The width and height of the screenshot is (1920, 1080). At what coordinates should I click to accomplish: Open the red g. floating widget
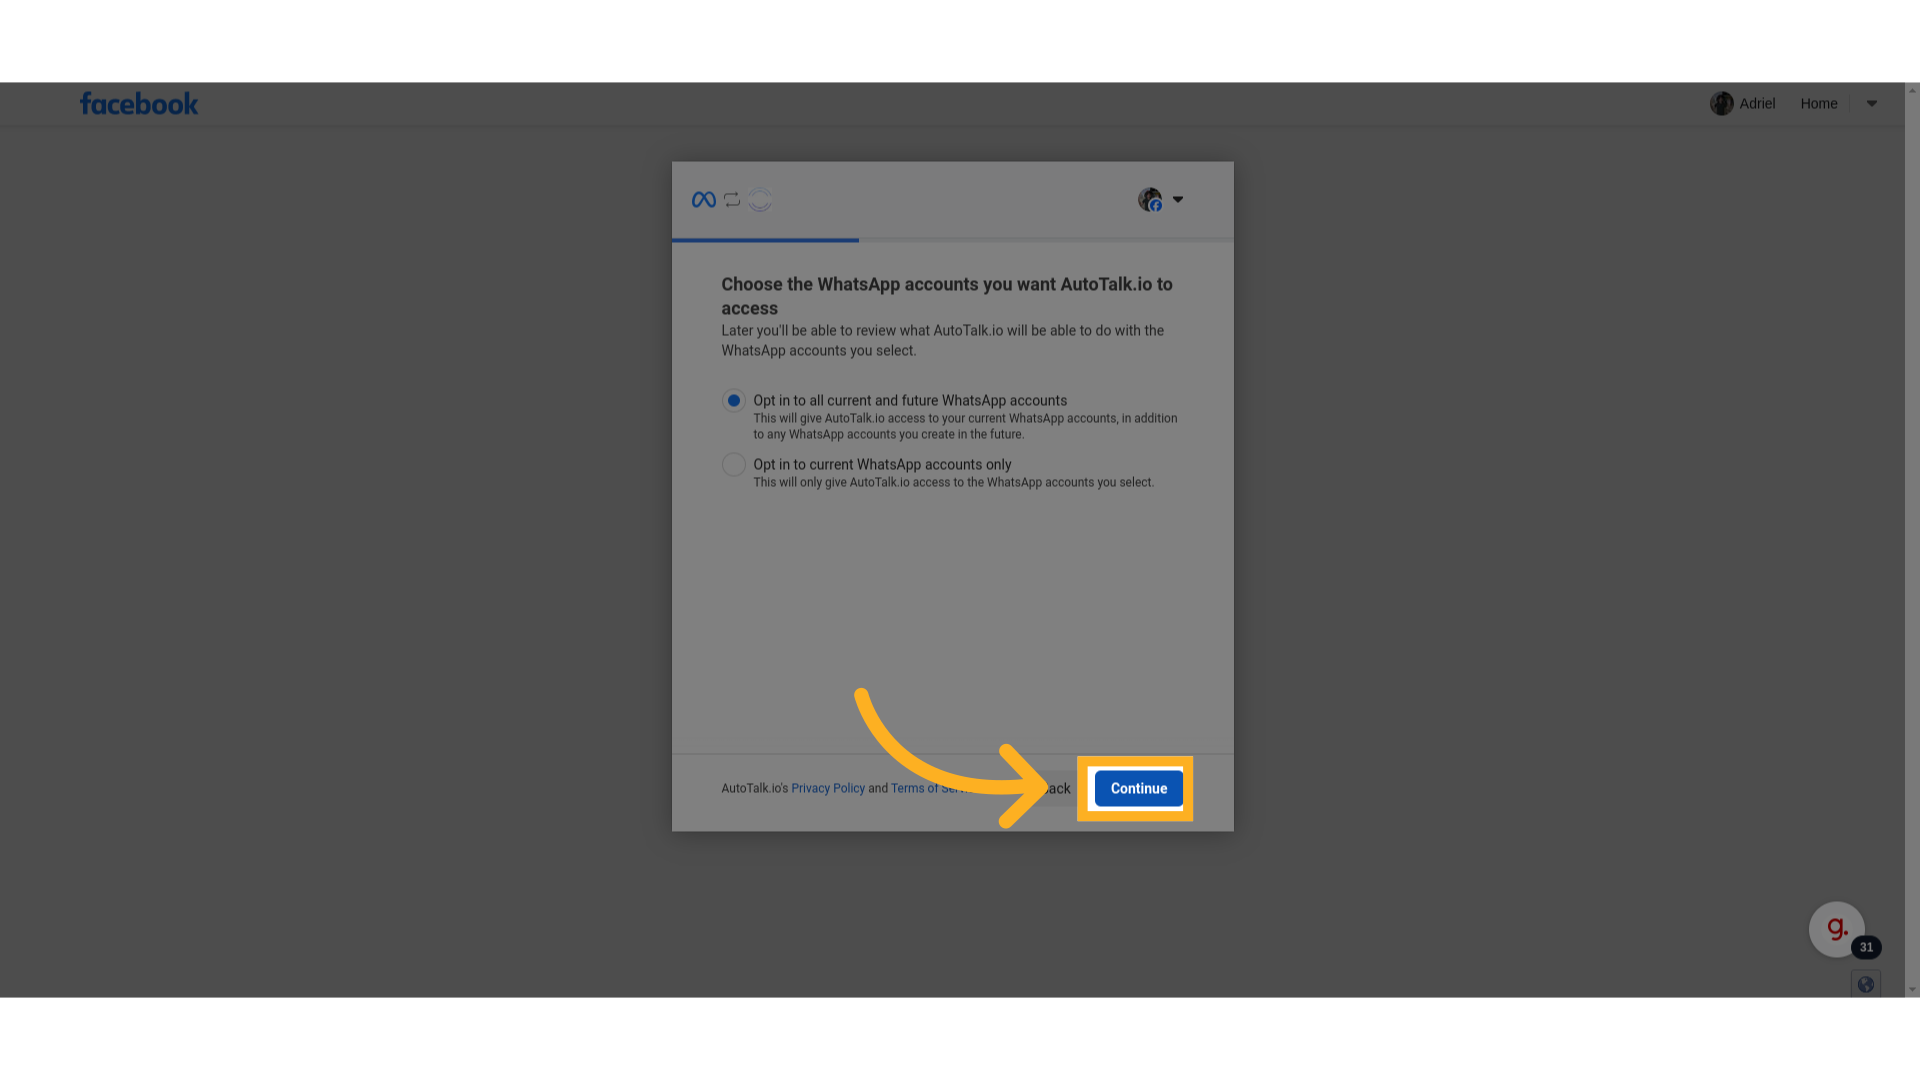pyautogui.click(x=1837, y=929)
